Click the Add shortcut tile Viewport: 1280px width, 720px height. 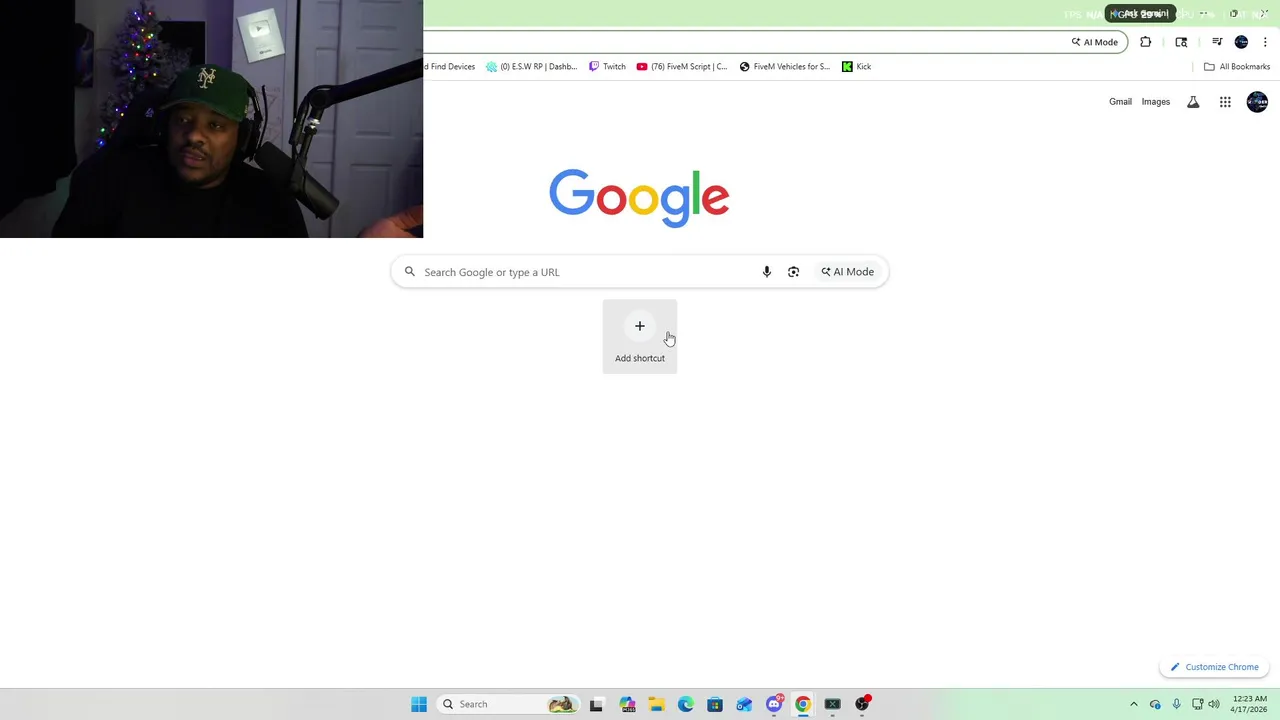(640, 337)
